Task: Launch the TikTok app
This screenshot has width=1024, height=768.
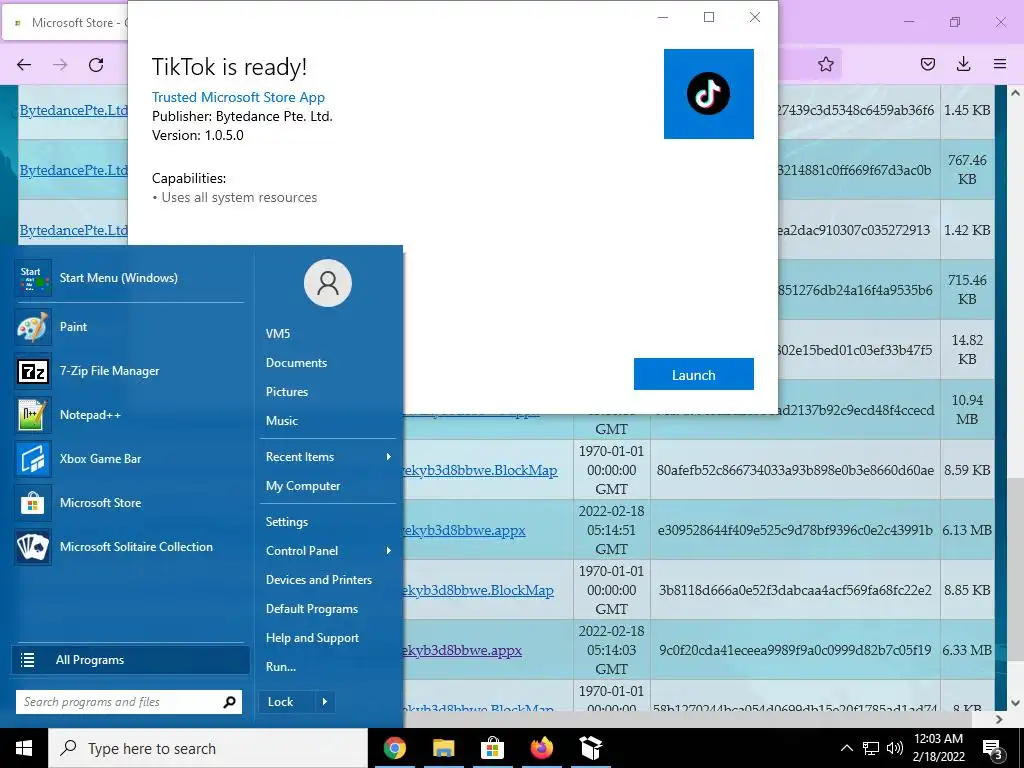Action: [694, 374]
